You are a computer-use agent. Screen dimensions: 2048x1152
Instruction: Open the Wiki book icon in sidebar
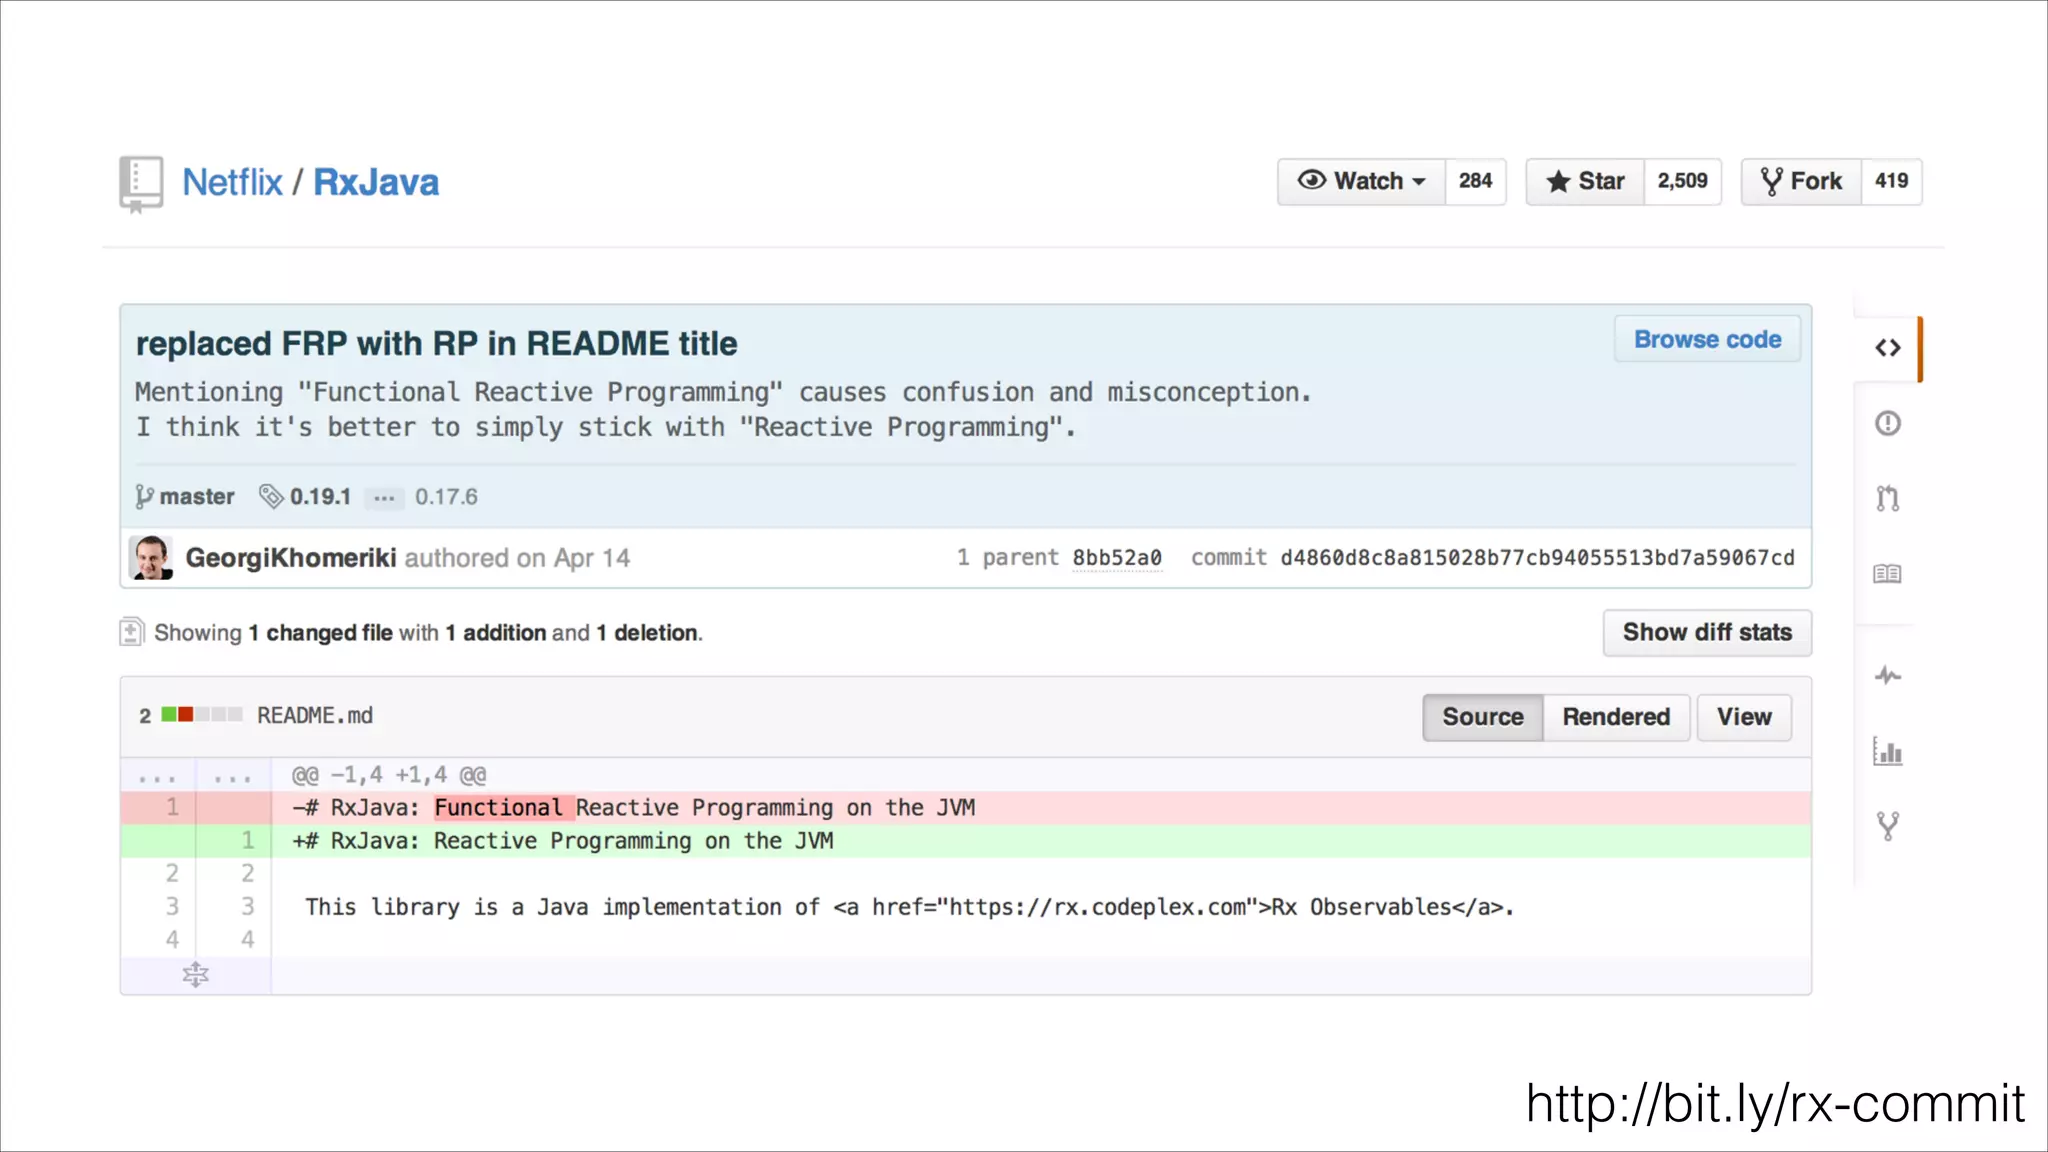tap(1887, 574)
